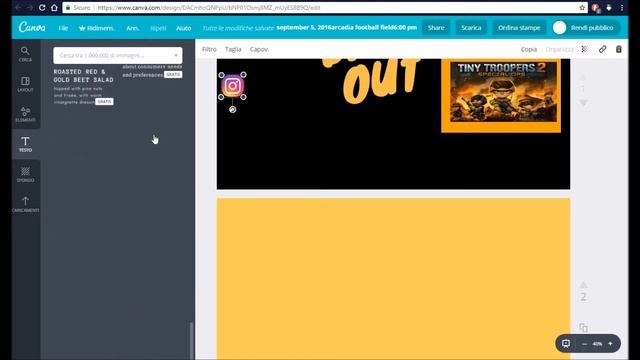Move page 1 down with arrow
The image size is (640, 360).
[584, 103]
